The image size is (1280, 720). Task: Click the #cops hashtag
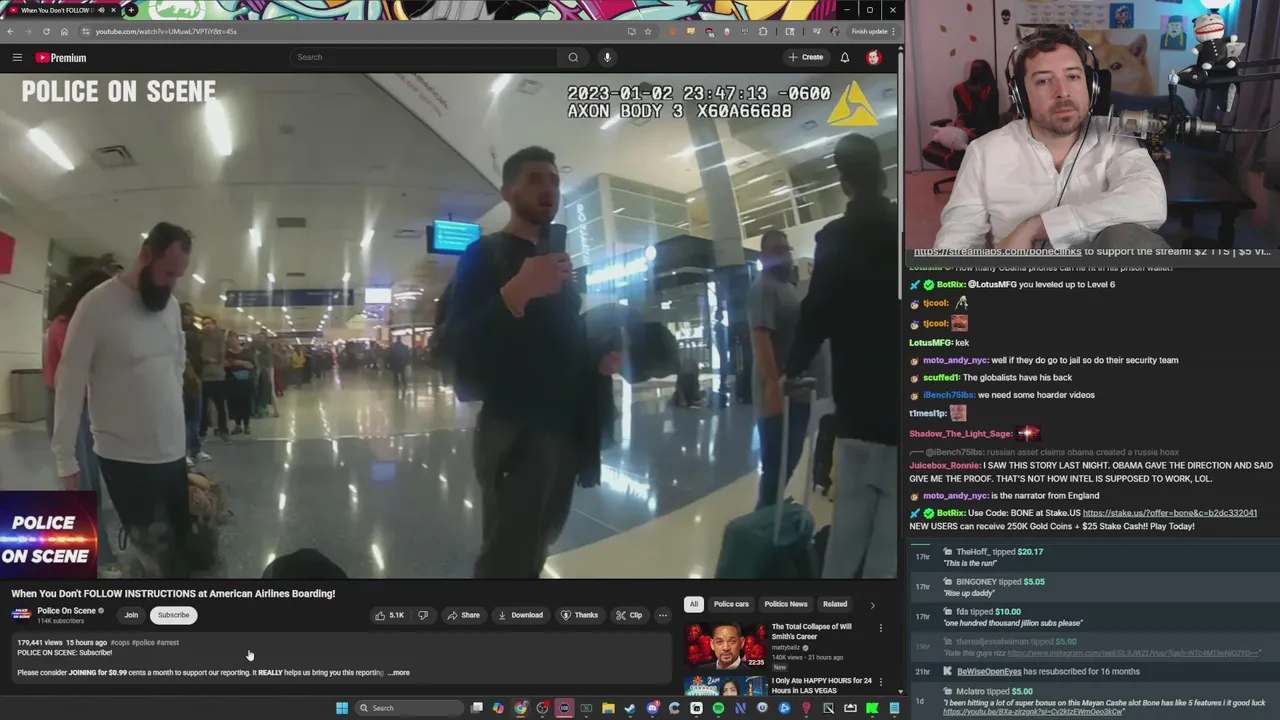120,643
